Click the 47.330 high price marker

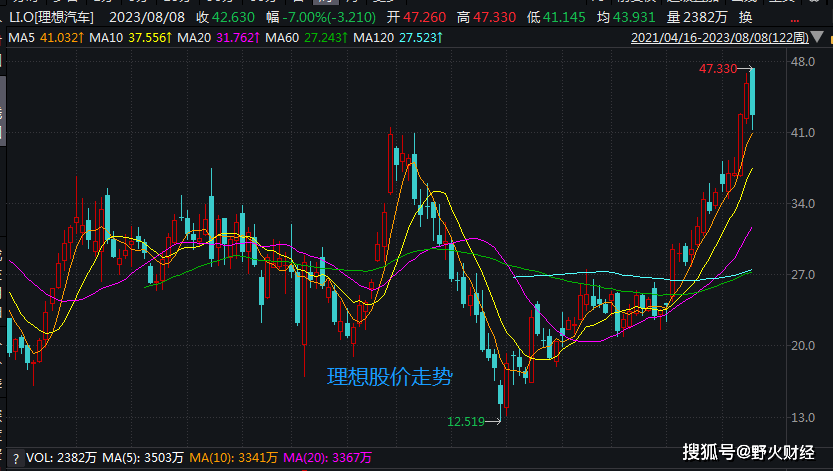pyautogui.click(x=718, y=69)
